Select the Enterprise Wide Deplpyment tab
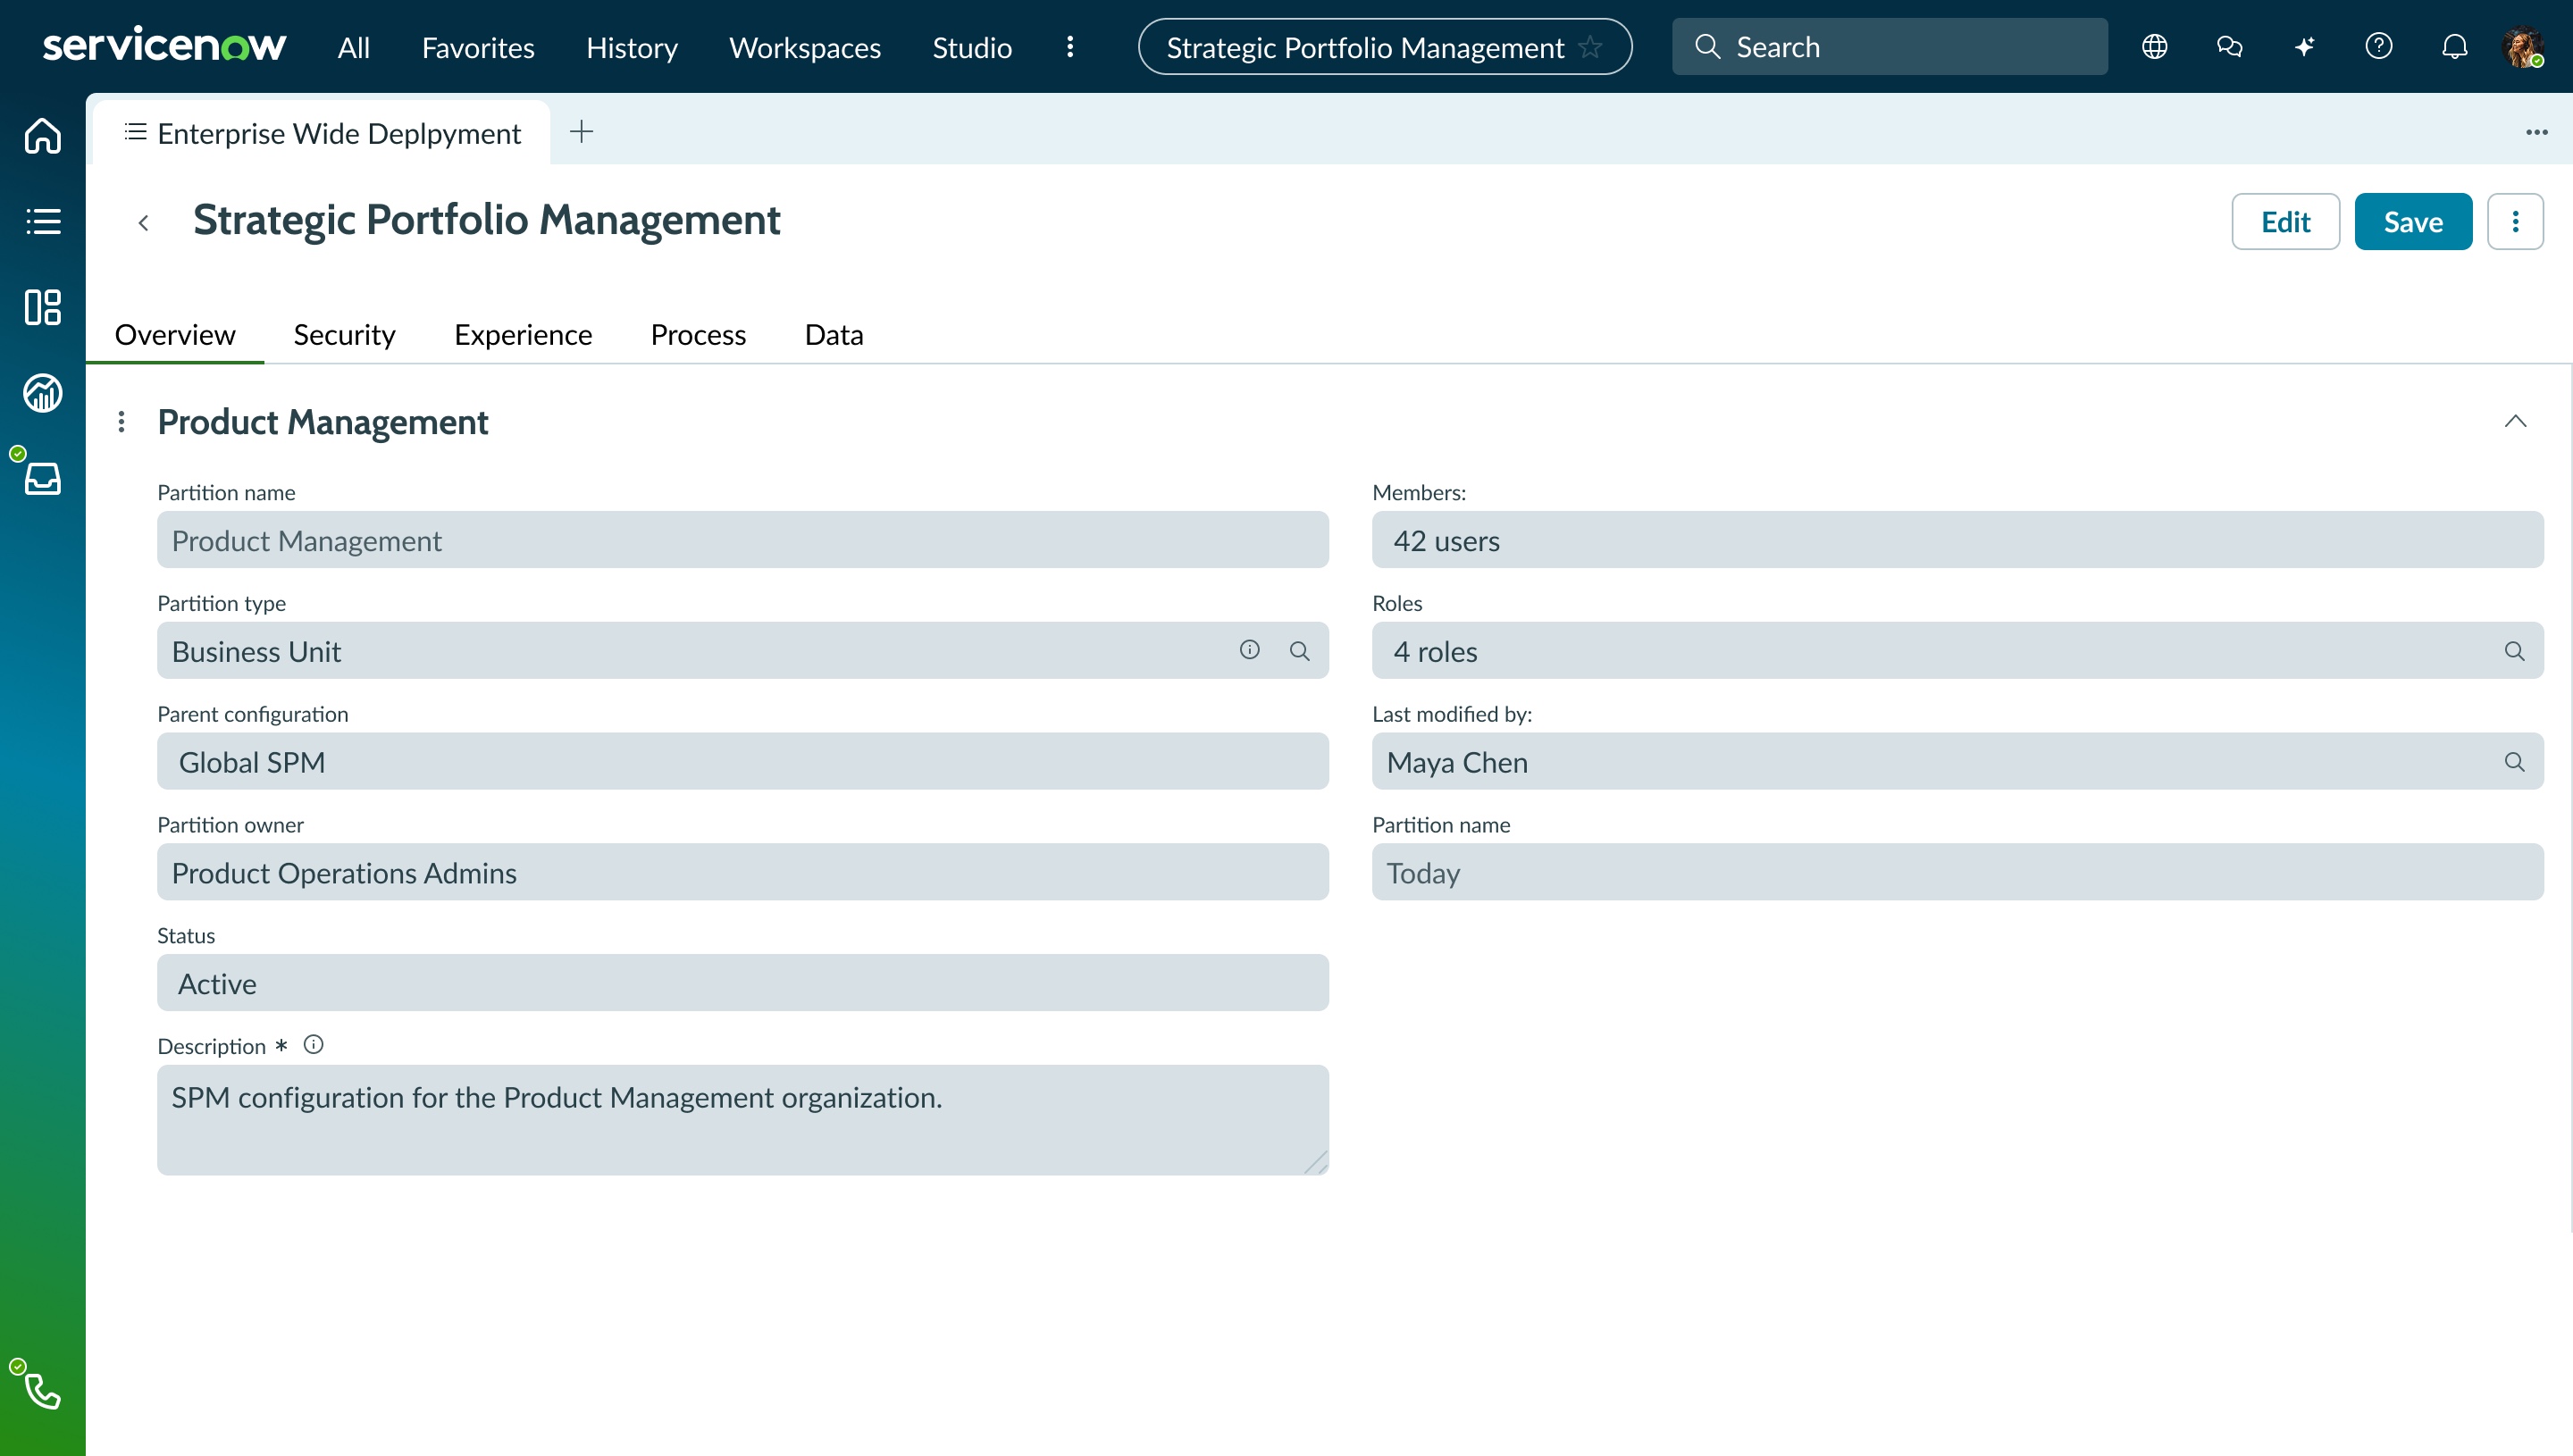 [322, 132]
